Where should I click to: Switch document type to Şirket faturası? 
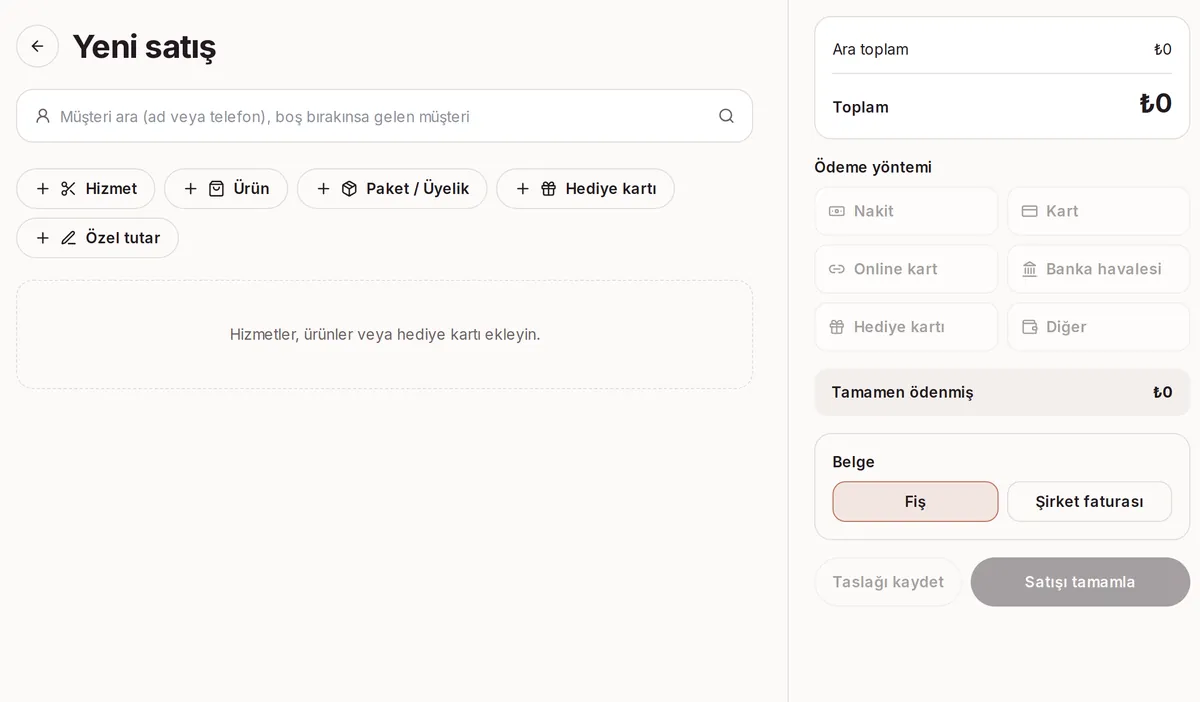point(1089,502)
